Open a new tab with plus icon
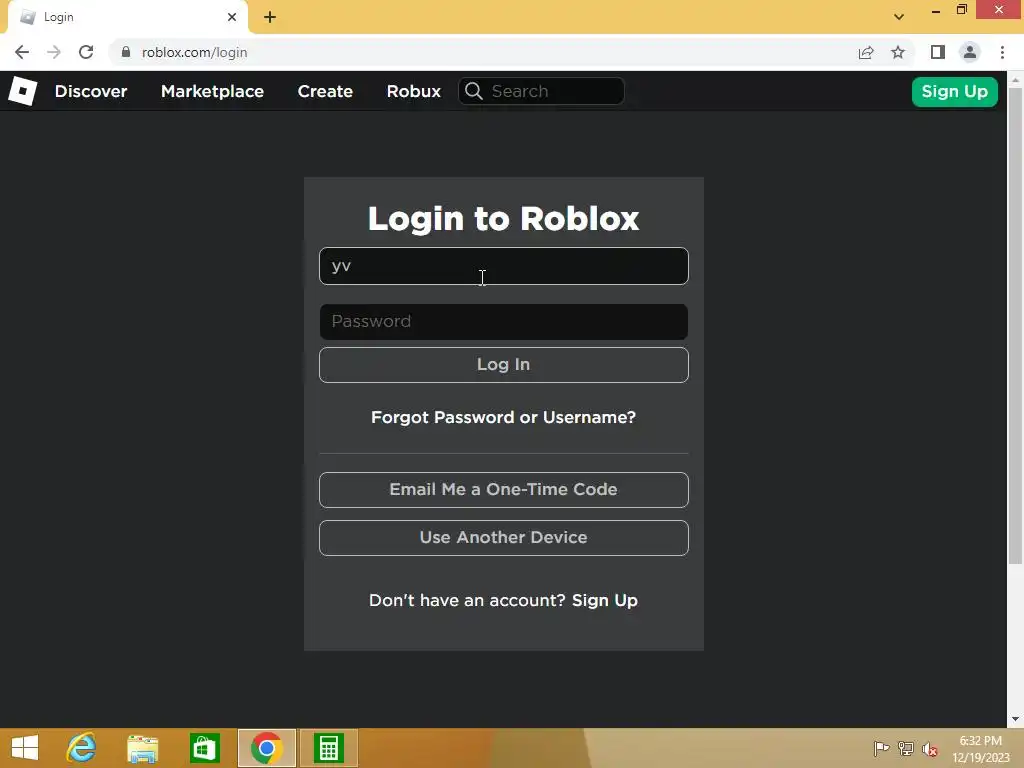This screenshot has width=1024, height=768. [x=270, y=17]
